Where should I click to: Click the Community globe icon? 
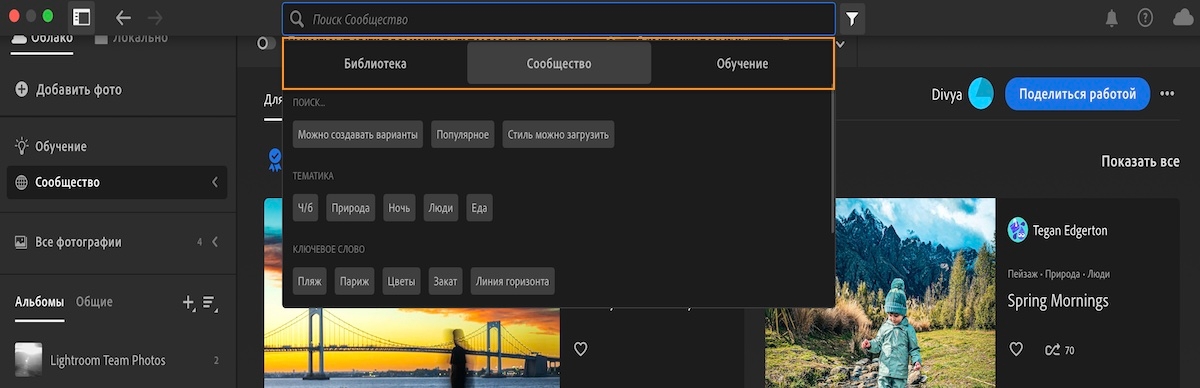(x=21, y=182)
